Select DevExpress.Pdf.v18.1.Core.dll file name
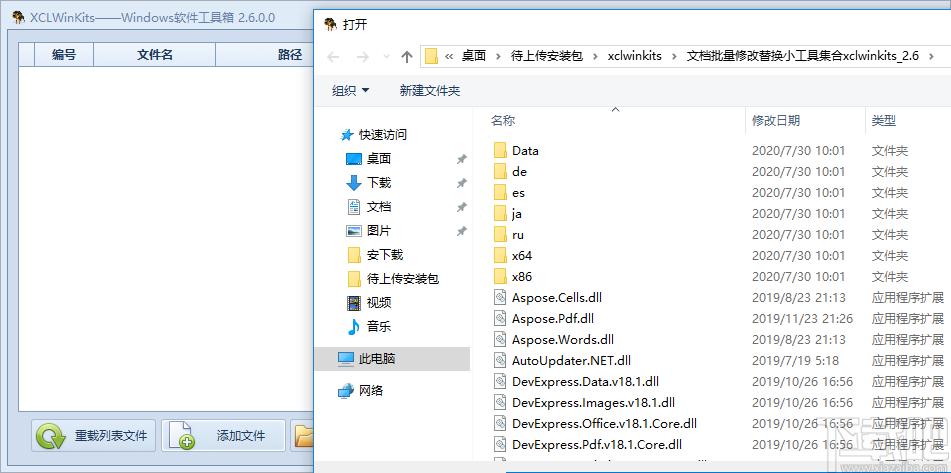Screen dimensions: 951x473 coord(597,444)
